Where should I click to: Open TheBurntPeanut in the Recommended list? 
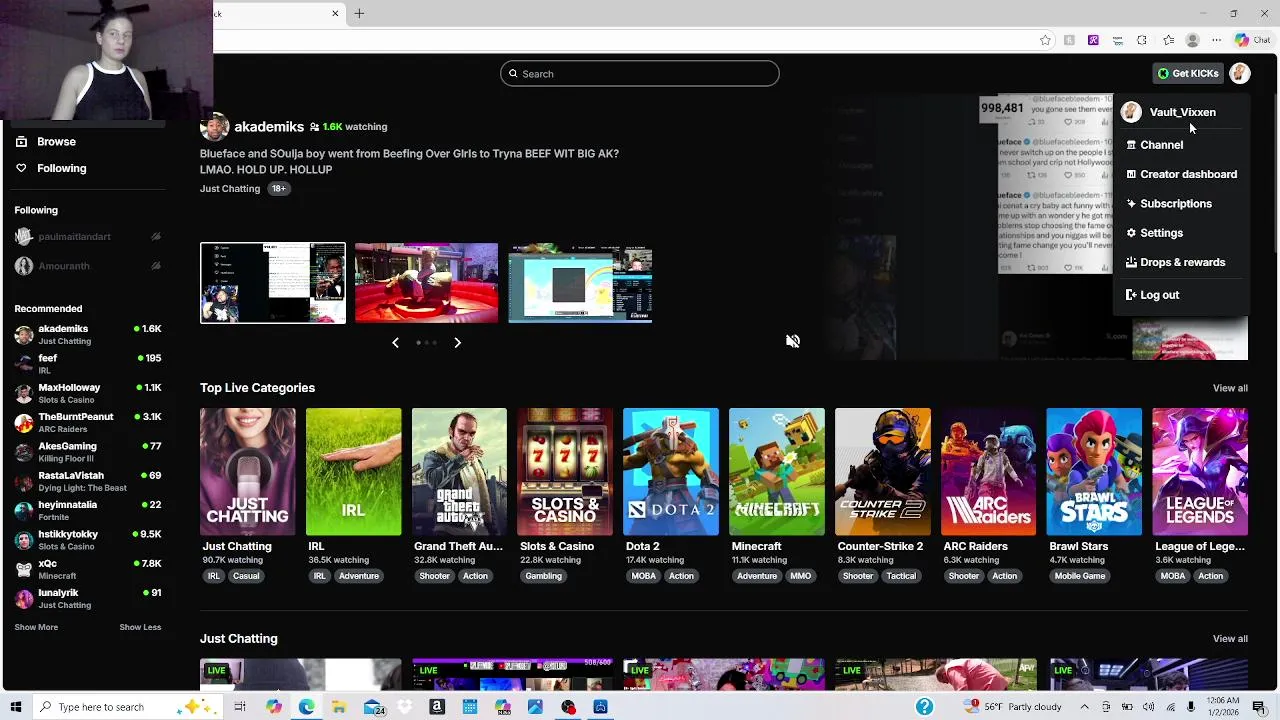(x=88, y=422)
